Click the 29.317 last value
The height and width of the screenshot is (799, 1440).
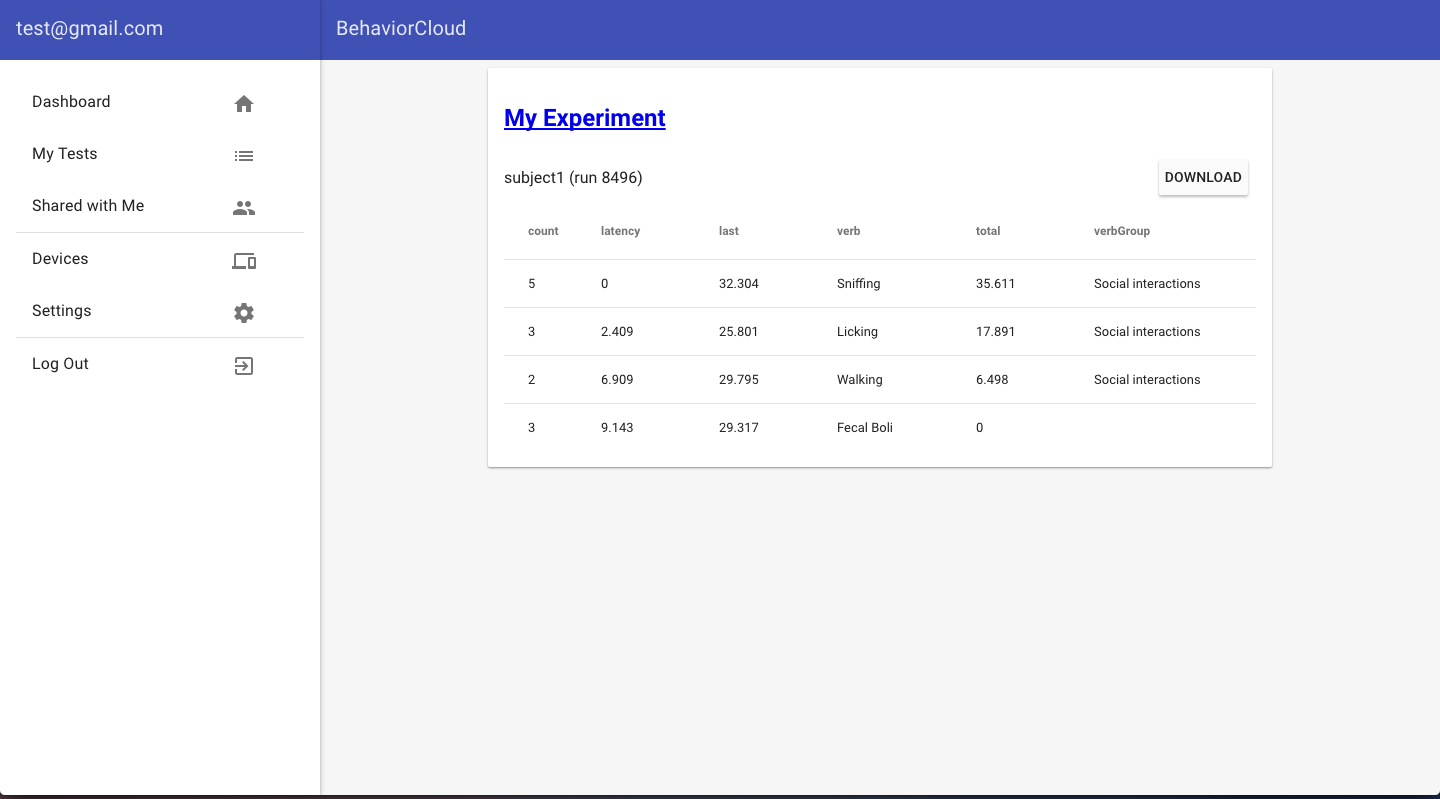(738, 428)
